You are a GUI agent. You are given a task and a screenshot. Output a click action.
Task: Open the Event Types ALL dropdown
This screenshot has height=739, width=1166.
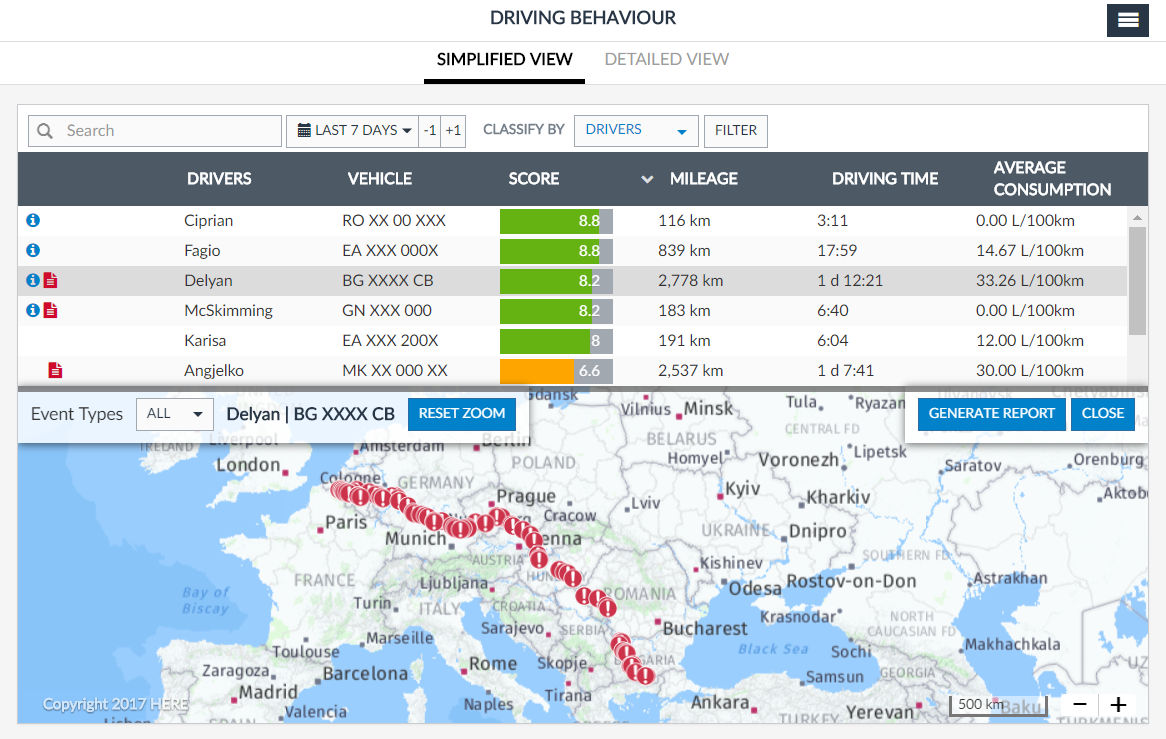(x=174, y=414)
